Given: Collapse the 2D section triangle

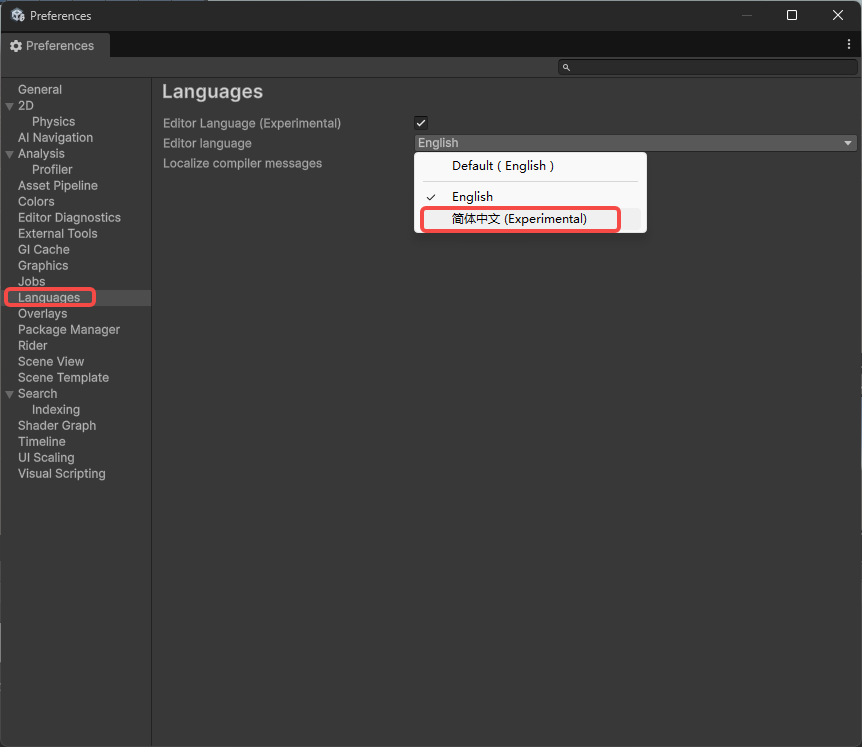Looking at the screenshot, I should tap(9, 106).
